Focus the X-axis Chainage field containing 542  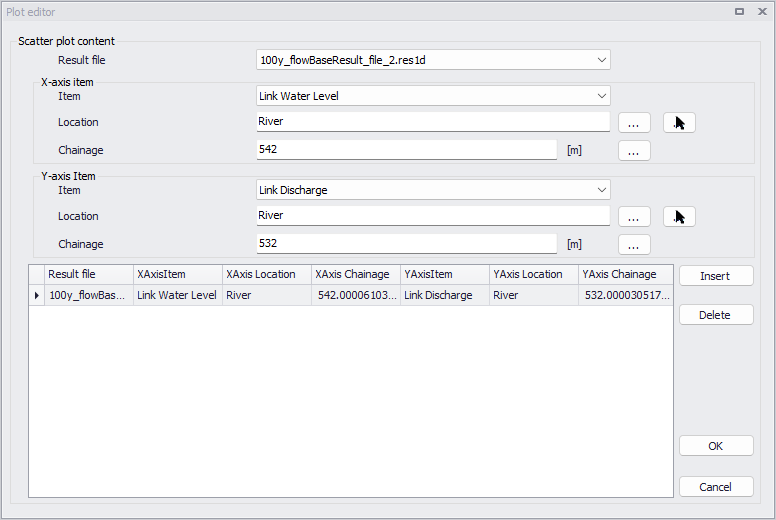pyautogui.click(x=406, y=149)
